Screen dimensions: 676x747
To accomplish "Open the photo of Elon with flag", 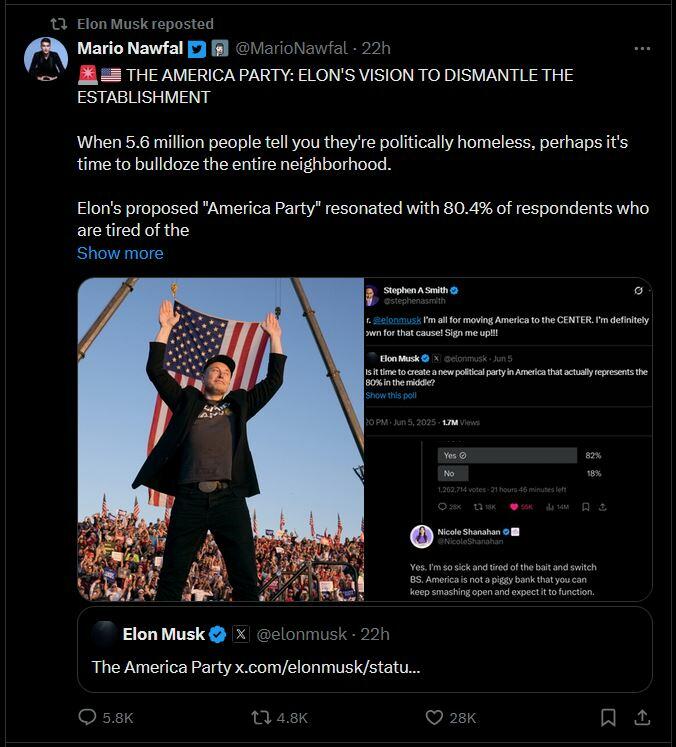I will coord(220,439).
